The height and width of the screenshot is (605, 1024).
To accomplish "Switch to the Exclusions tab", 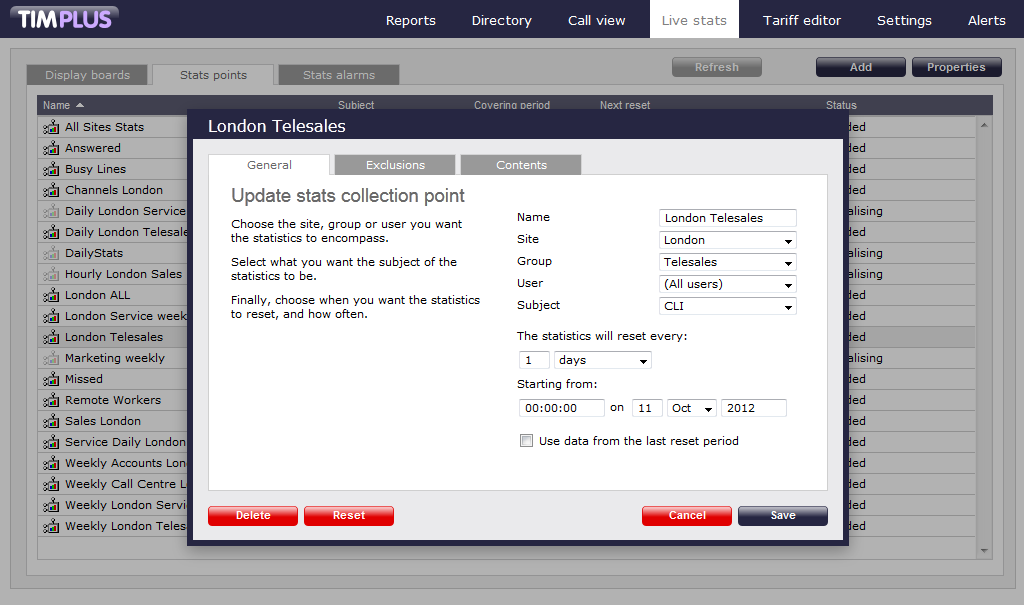I will 395,165.
